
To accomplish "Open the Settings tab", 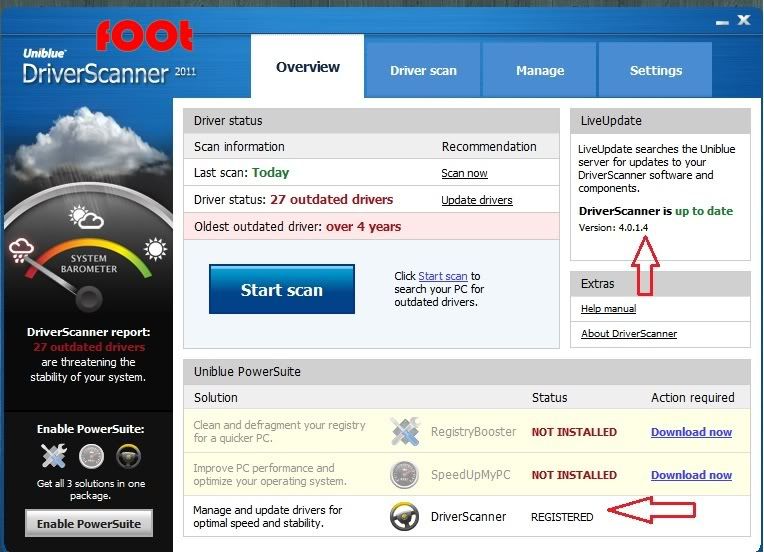I will [656, 71].
